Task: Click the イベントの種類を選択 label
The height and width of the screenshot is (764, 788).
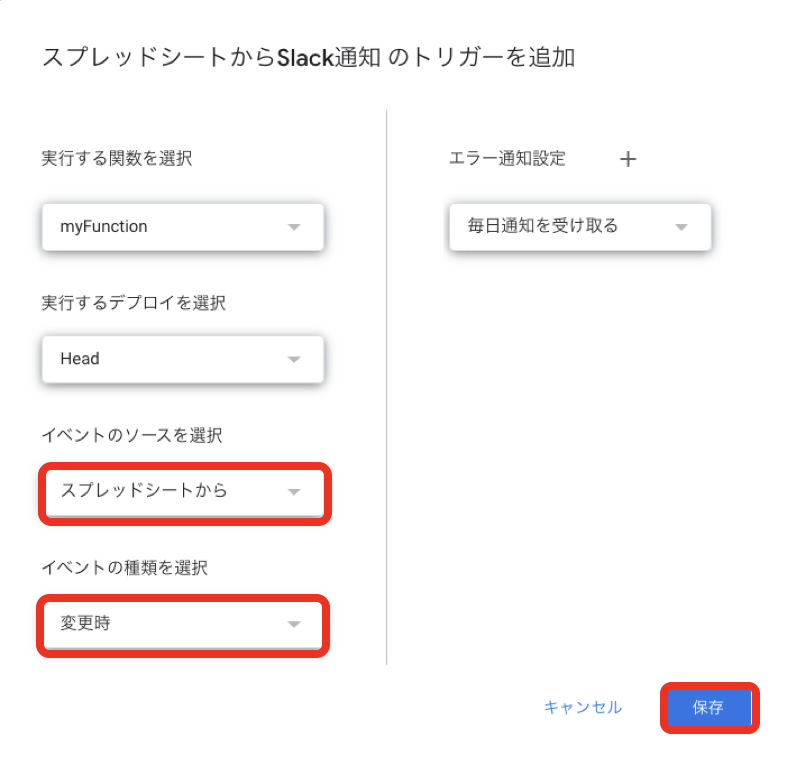Action: tap(125, 567)
